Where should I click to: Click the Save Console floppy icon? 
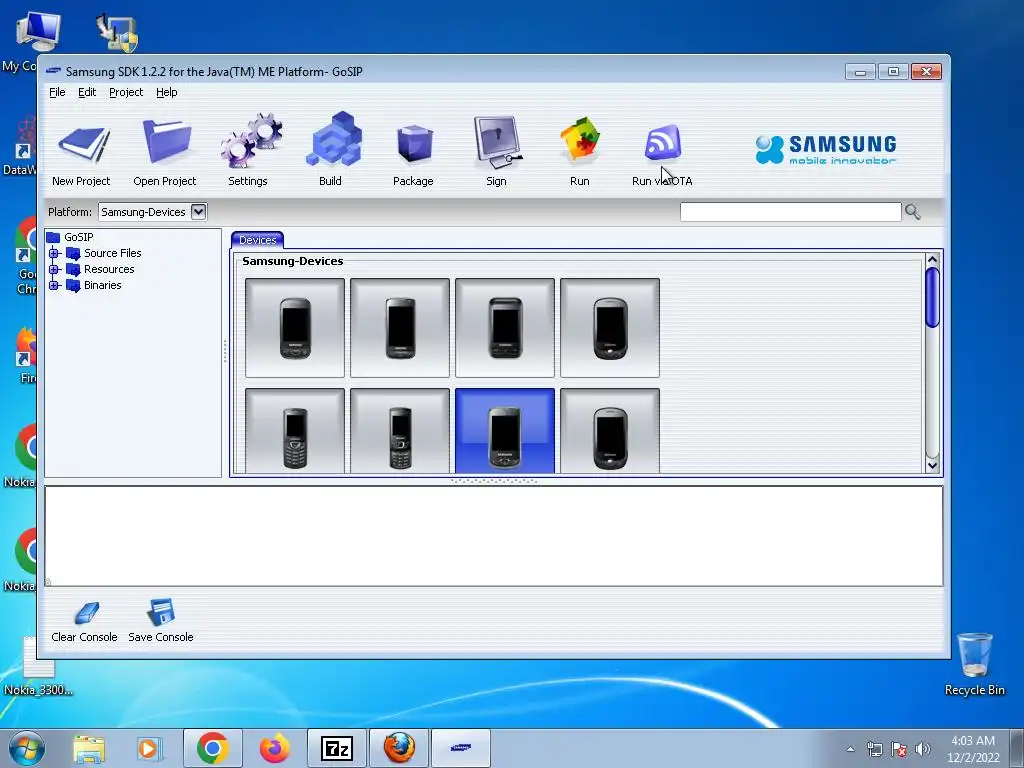point(161,613)
